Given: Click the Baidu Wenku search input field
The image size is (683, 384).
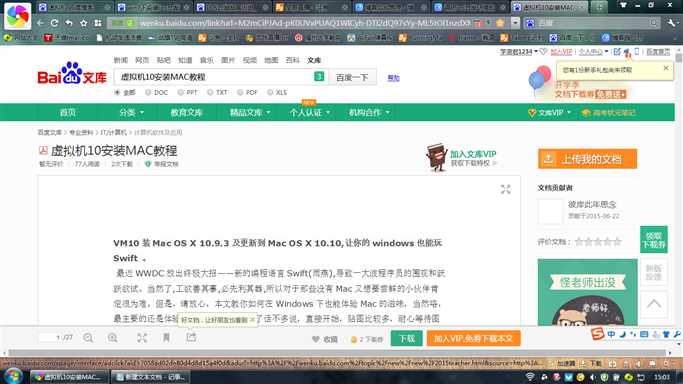Looking at the screenshot, I should pyautogui.click(x=213, y=77).
